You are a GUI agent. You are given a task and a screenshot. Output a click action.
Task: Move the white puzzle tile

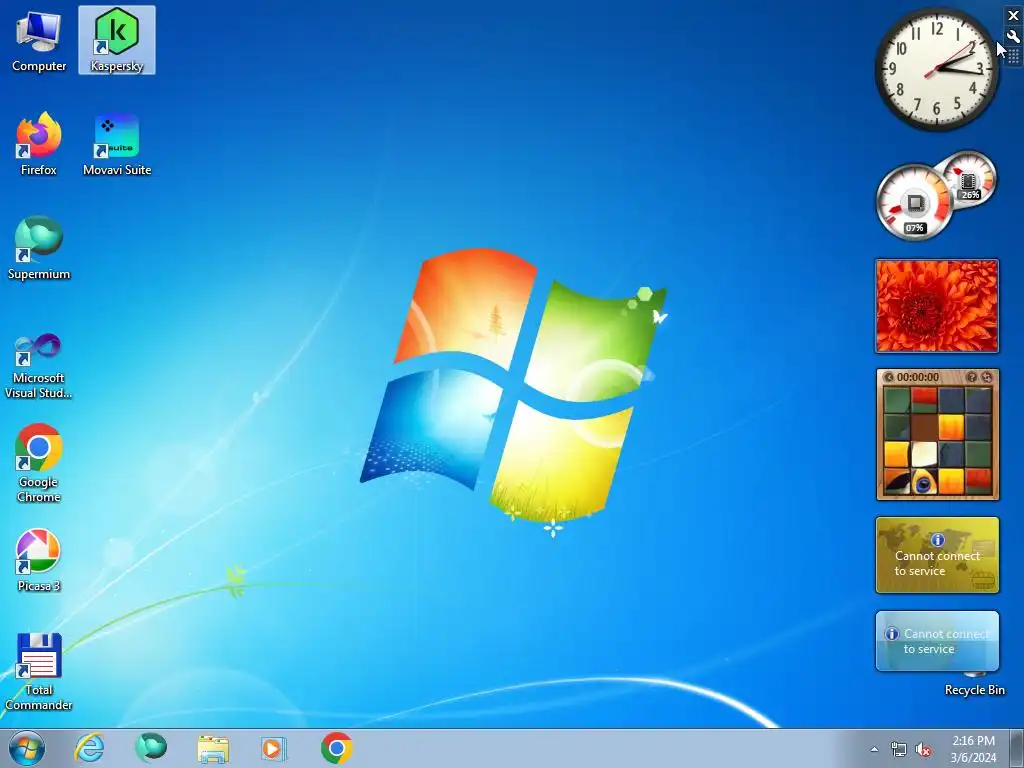(923, 455)
